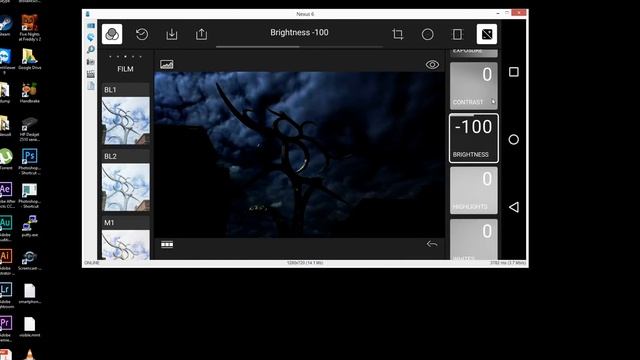Click the FILM category label
Image resolution: width=640 pixels, height=360 pixels.
tap(125, 69)
